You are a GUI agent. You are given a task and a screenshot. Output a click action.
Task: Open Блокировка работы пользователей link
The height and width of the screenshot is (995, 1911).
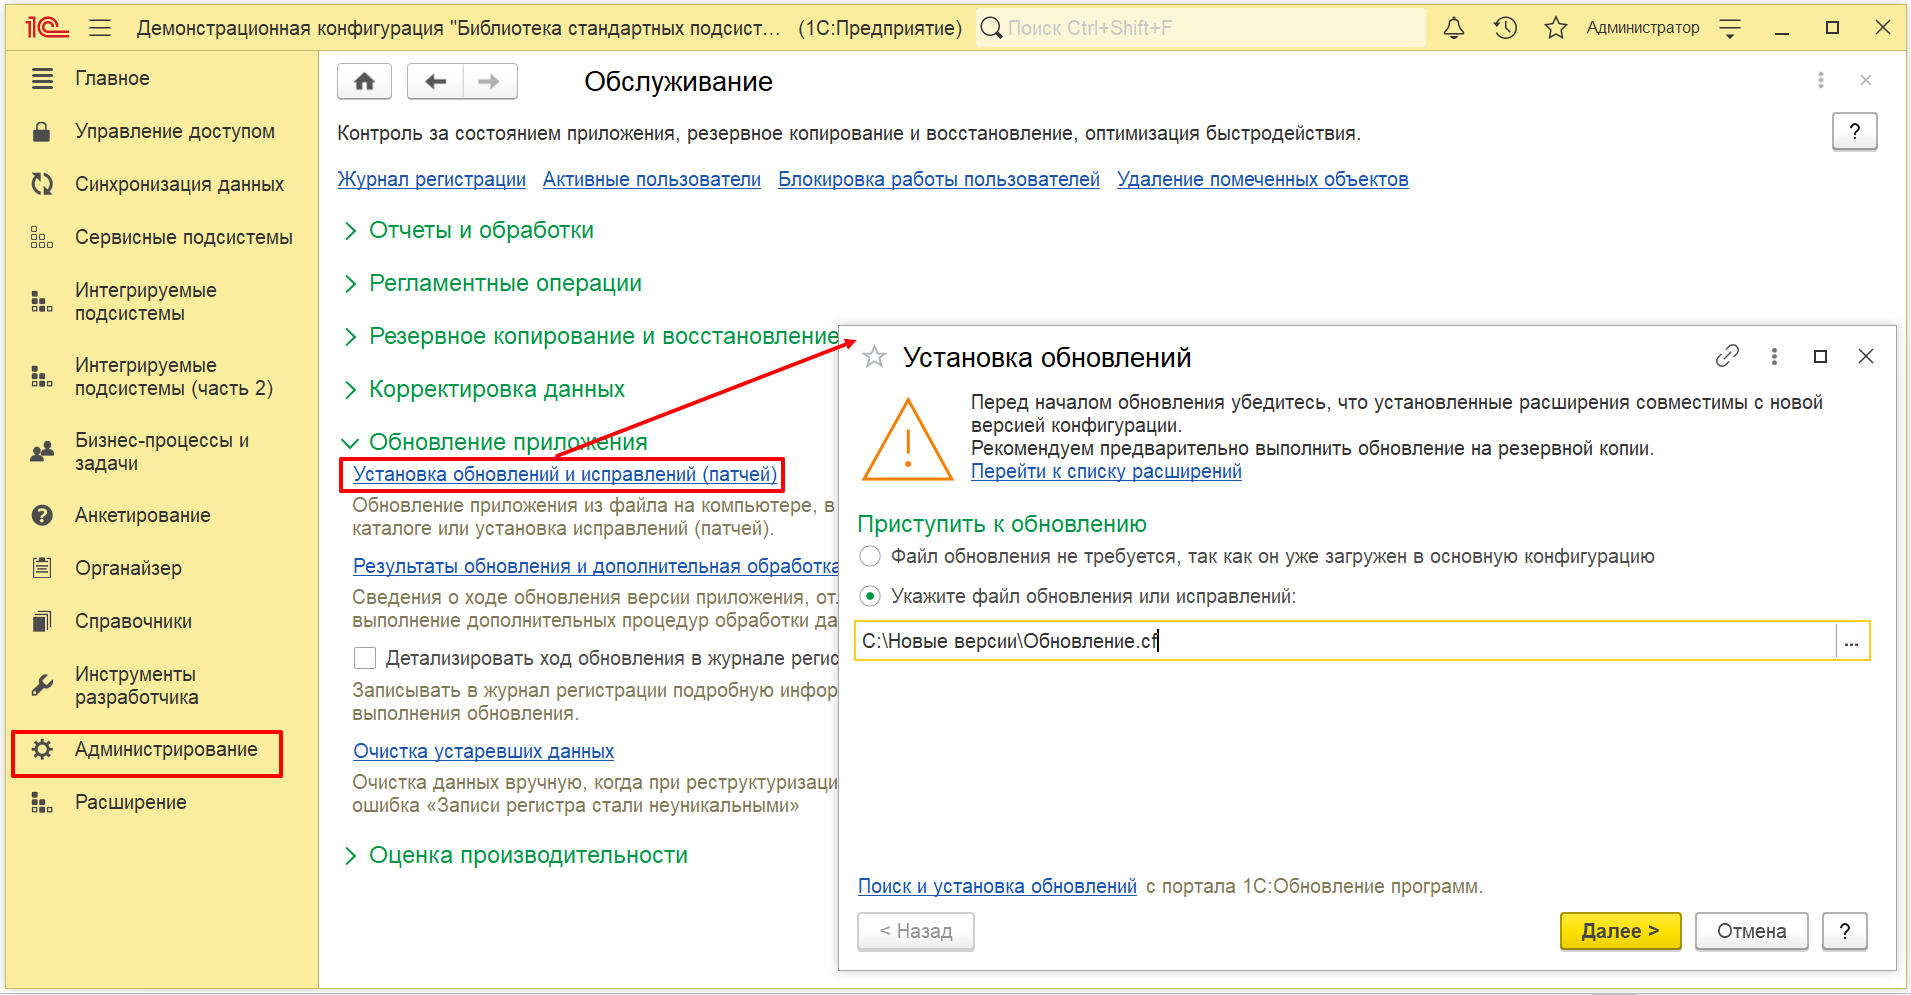click(939, 179)
